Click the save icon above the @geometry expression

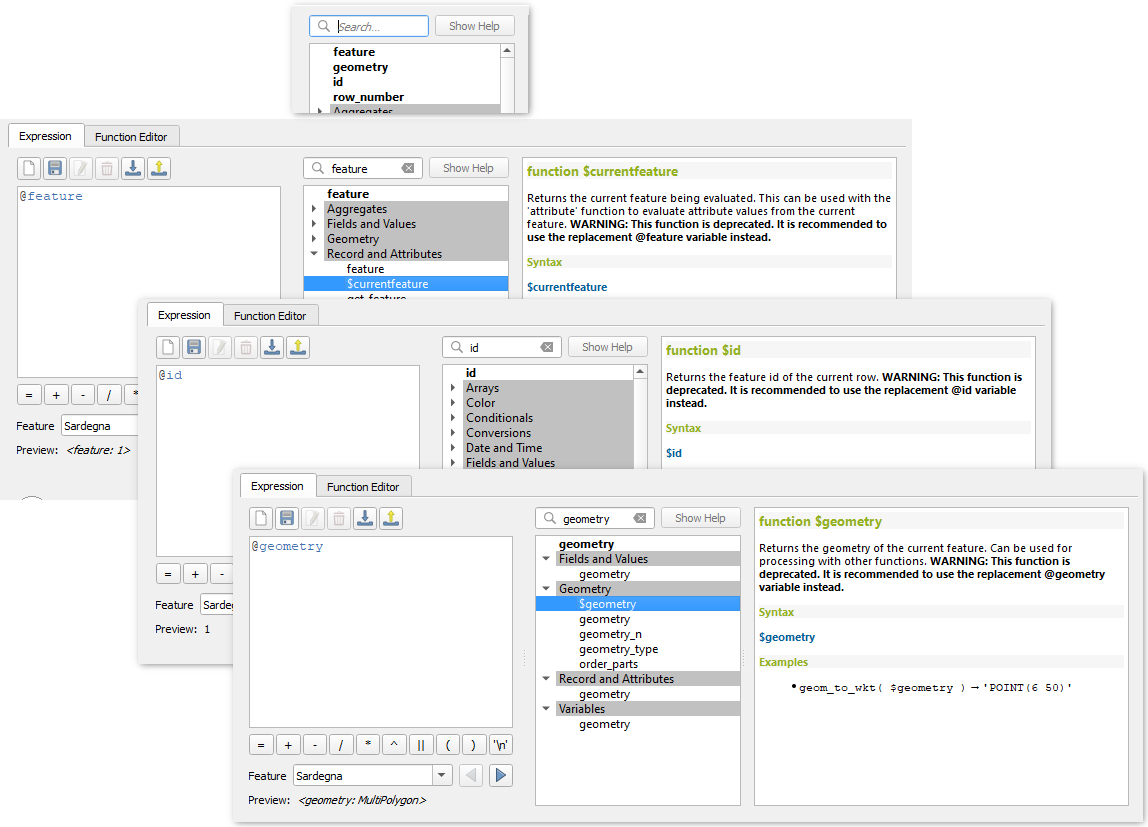pos(287,518)
